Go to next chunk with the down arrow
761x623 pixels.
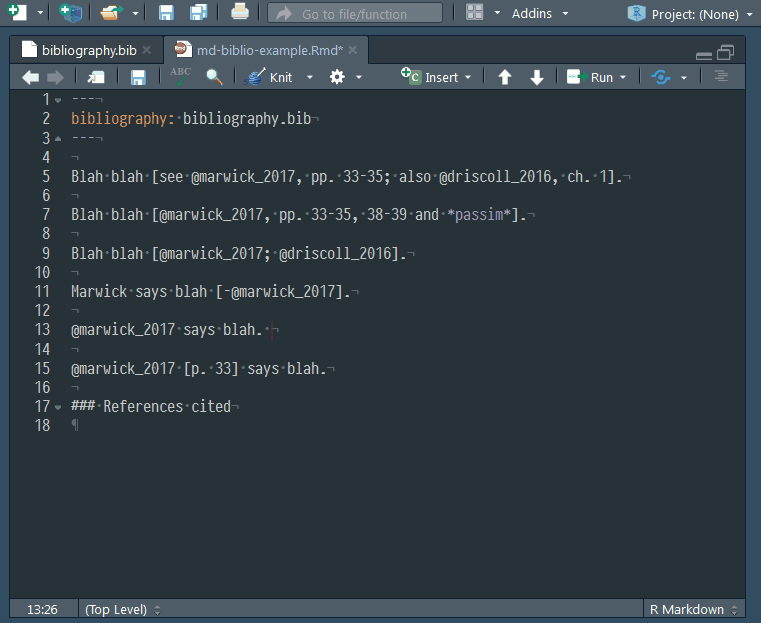537,77
